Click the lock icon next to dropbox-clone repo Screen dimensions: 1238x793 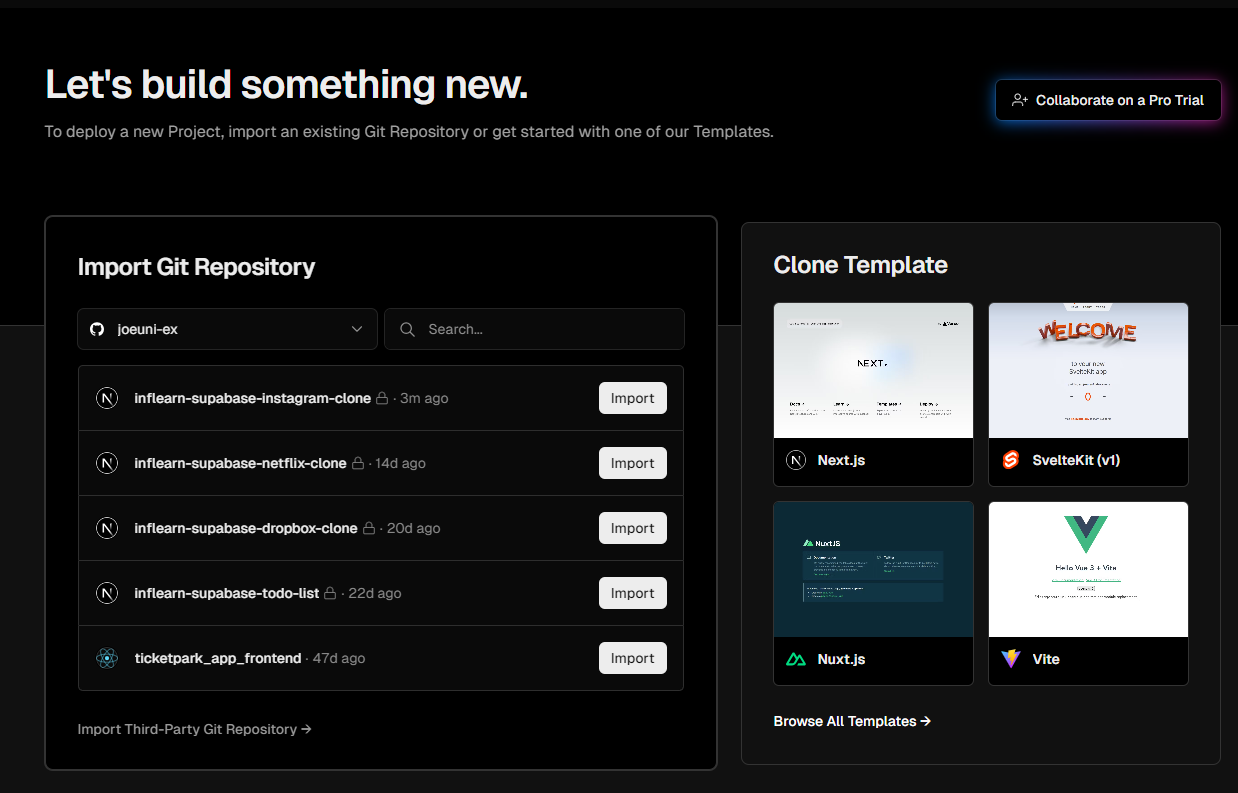(x=369, y=528)
